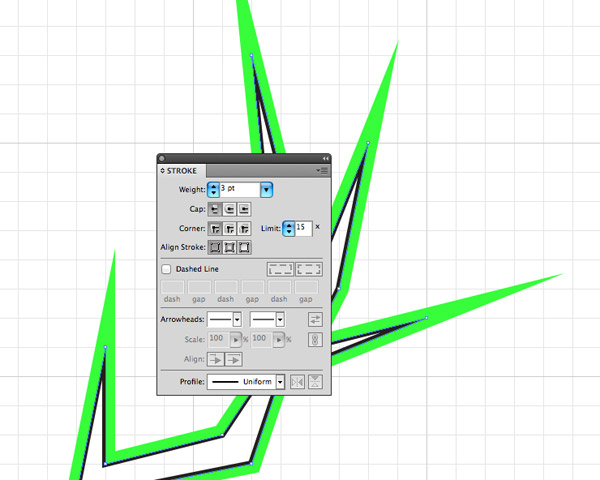Link arrowhead start and end scales
Image resolution: width=600 pixels, height=480 pixels.
click(315, 340)
